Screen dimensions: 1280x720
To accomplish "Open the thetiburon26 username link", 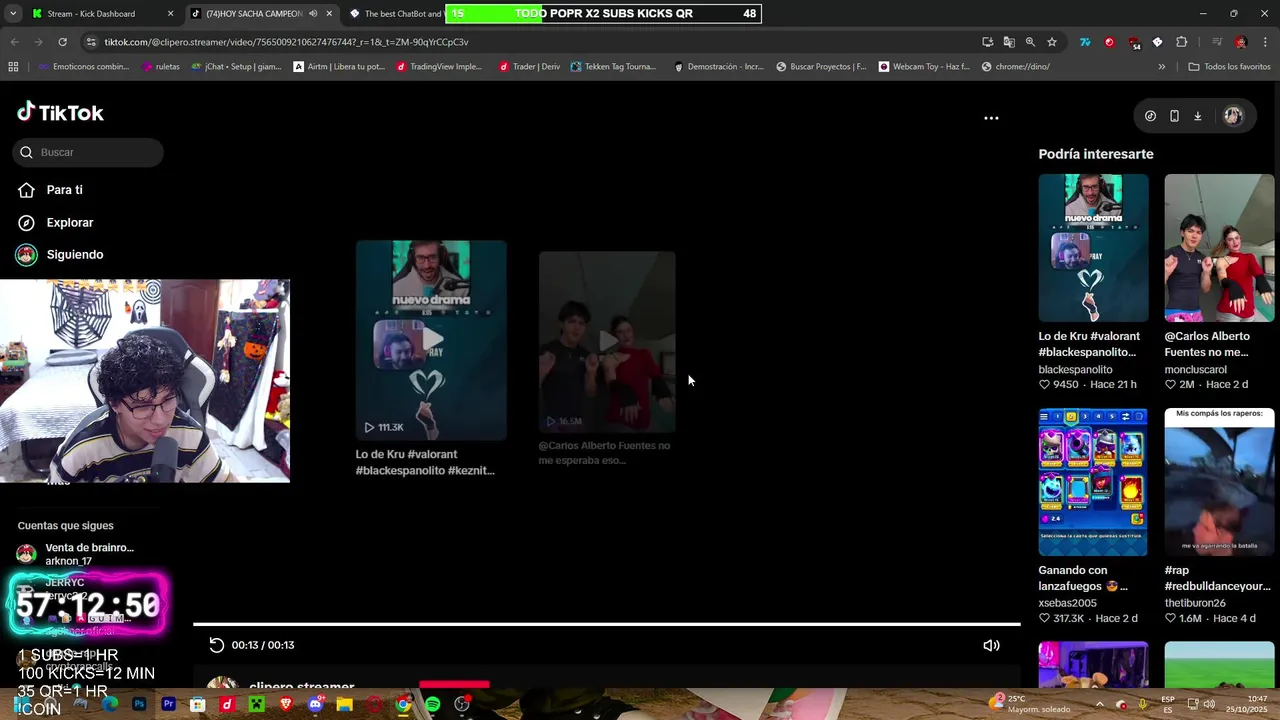I will pos(1195,603).
